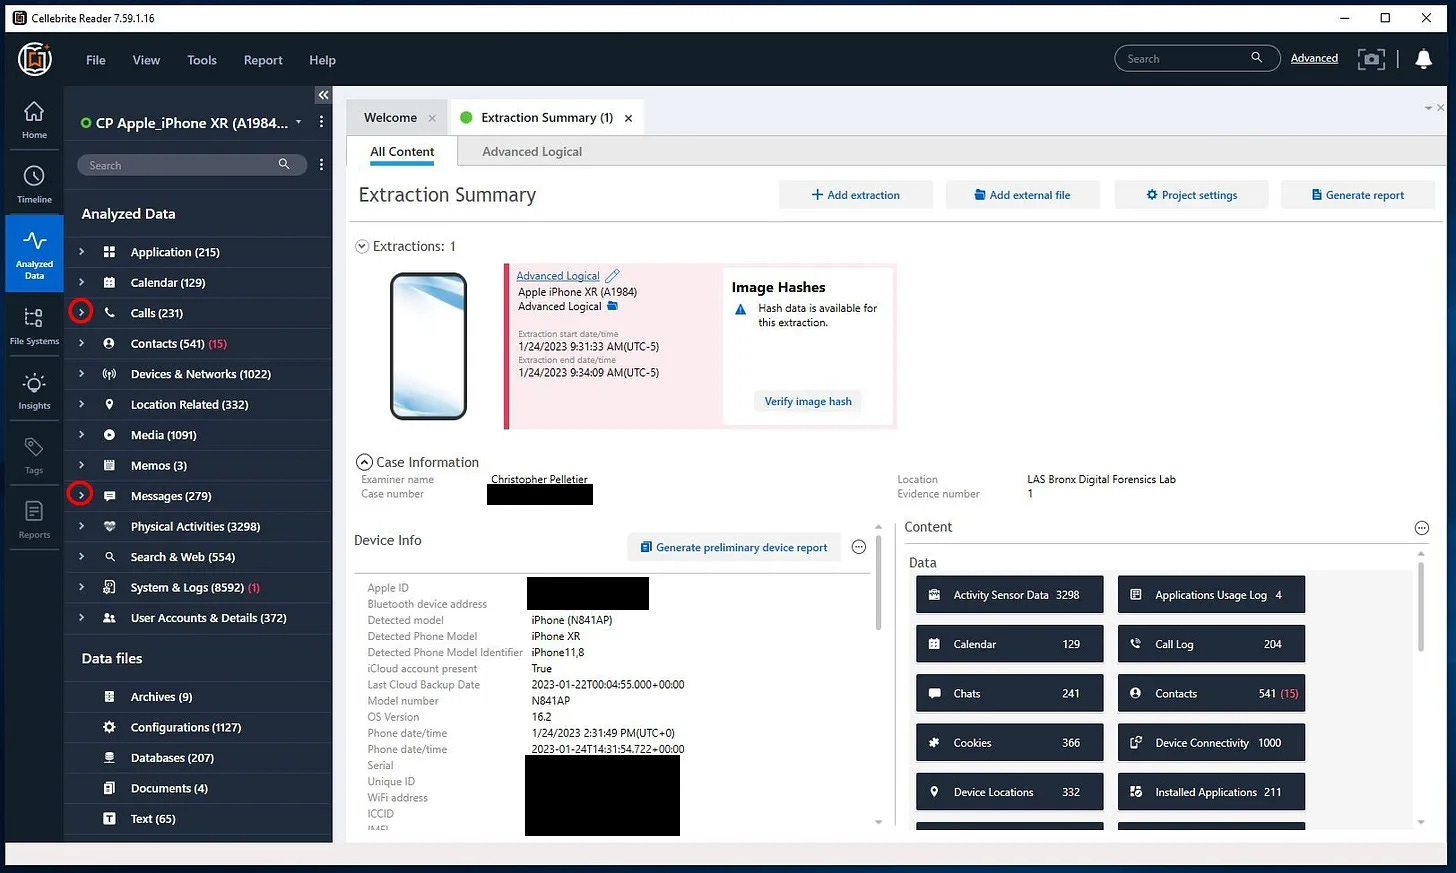This screenshot has width=1456, height=873.
Task: Collapse the Case Information section
Action: click(x=364, y=462)
